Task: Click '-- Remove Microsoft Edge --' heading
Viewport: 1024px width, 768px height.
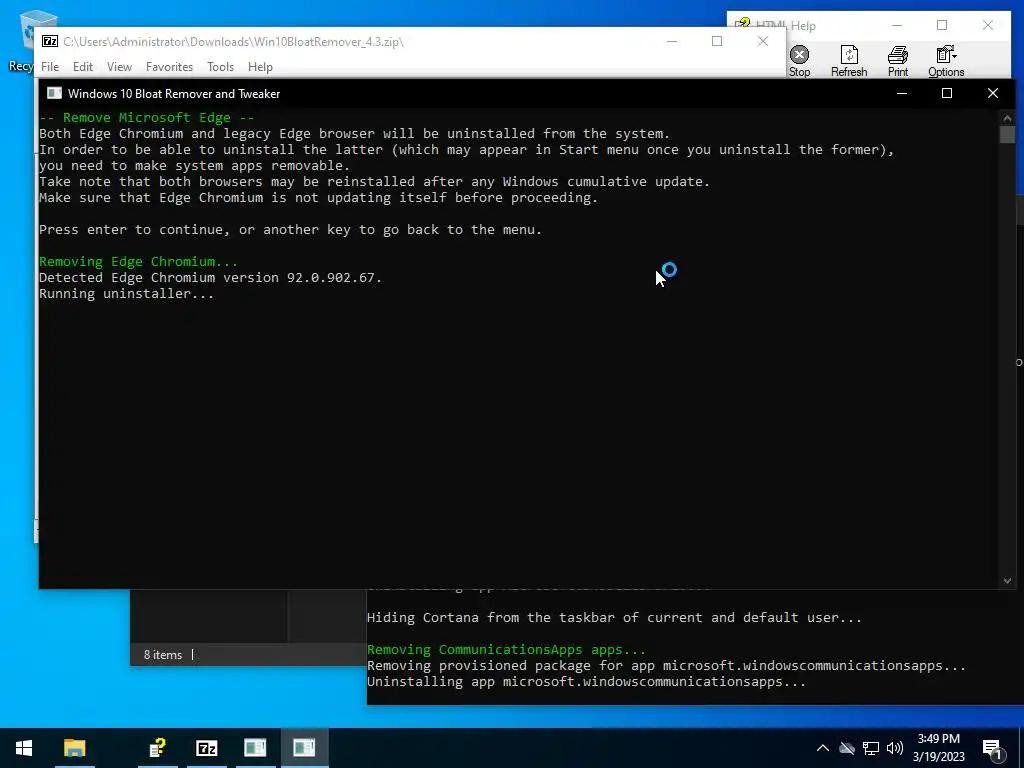Action: coord(147,118)
